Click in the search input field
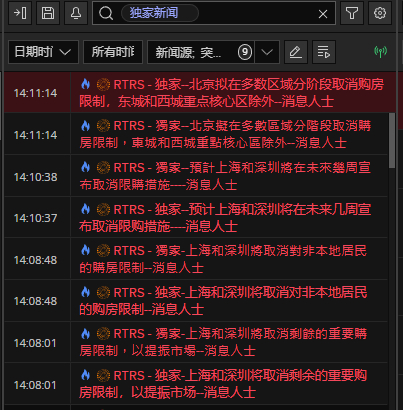 [257, 13]
